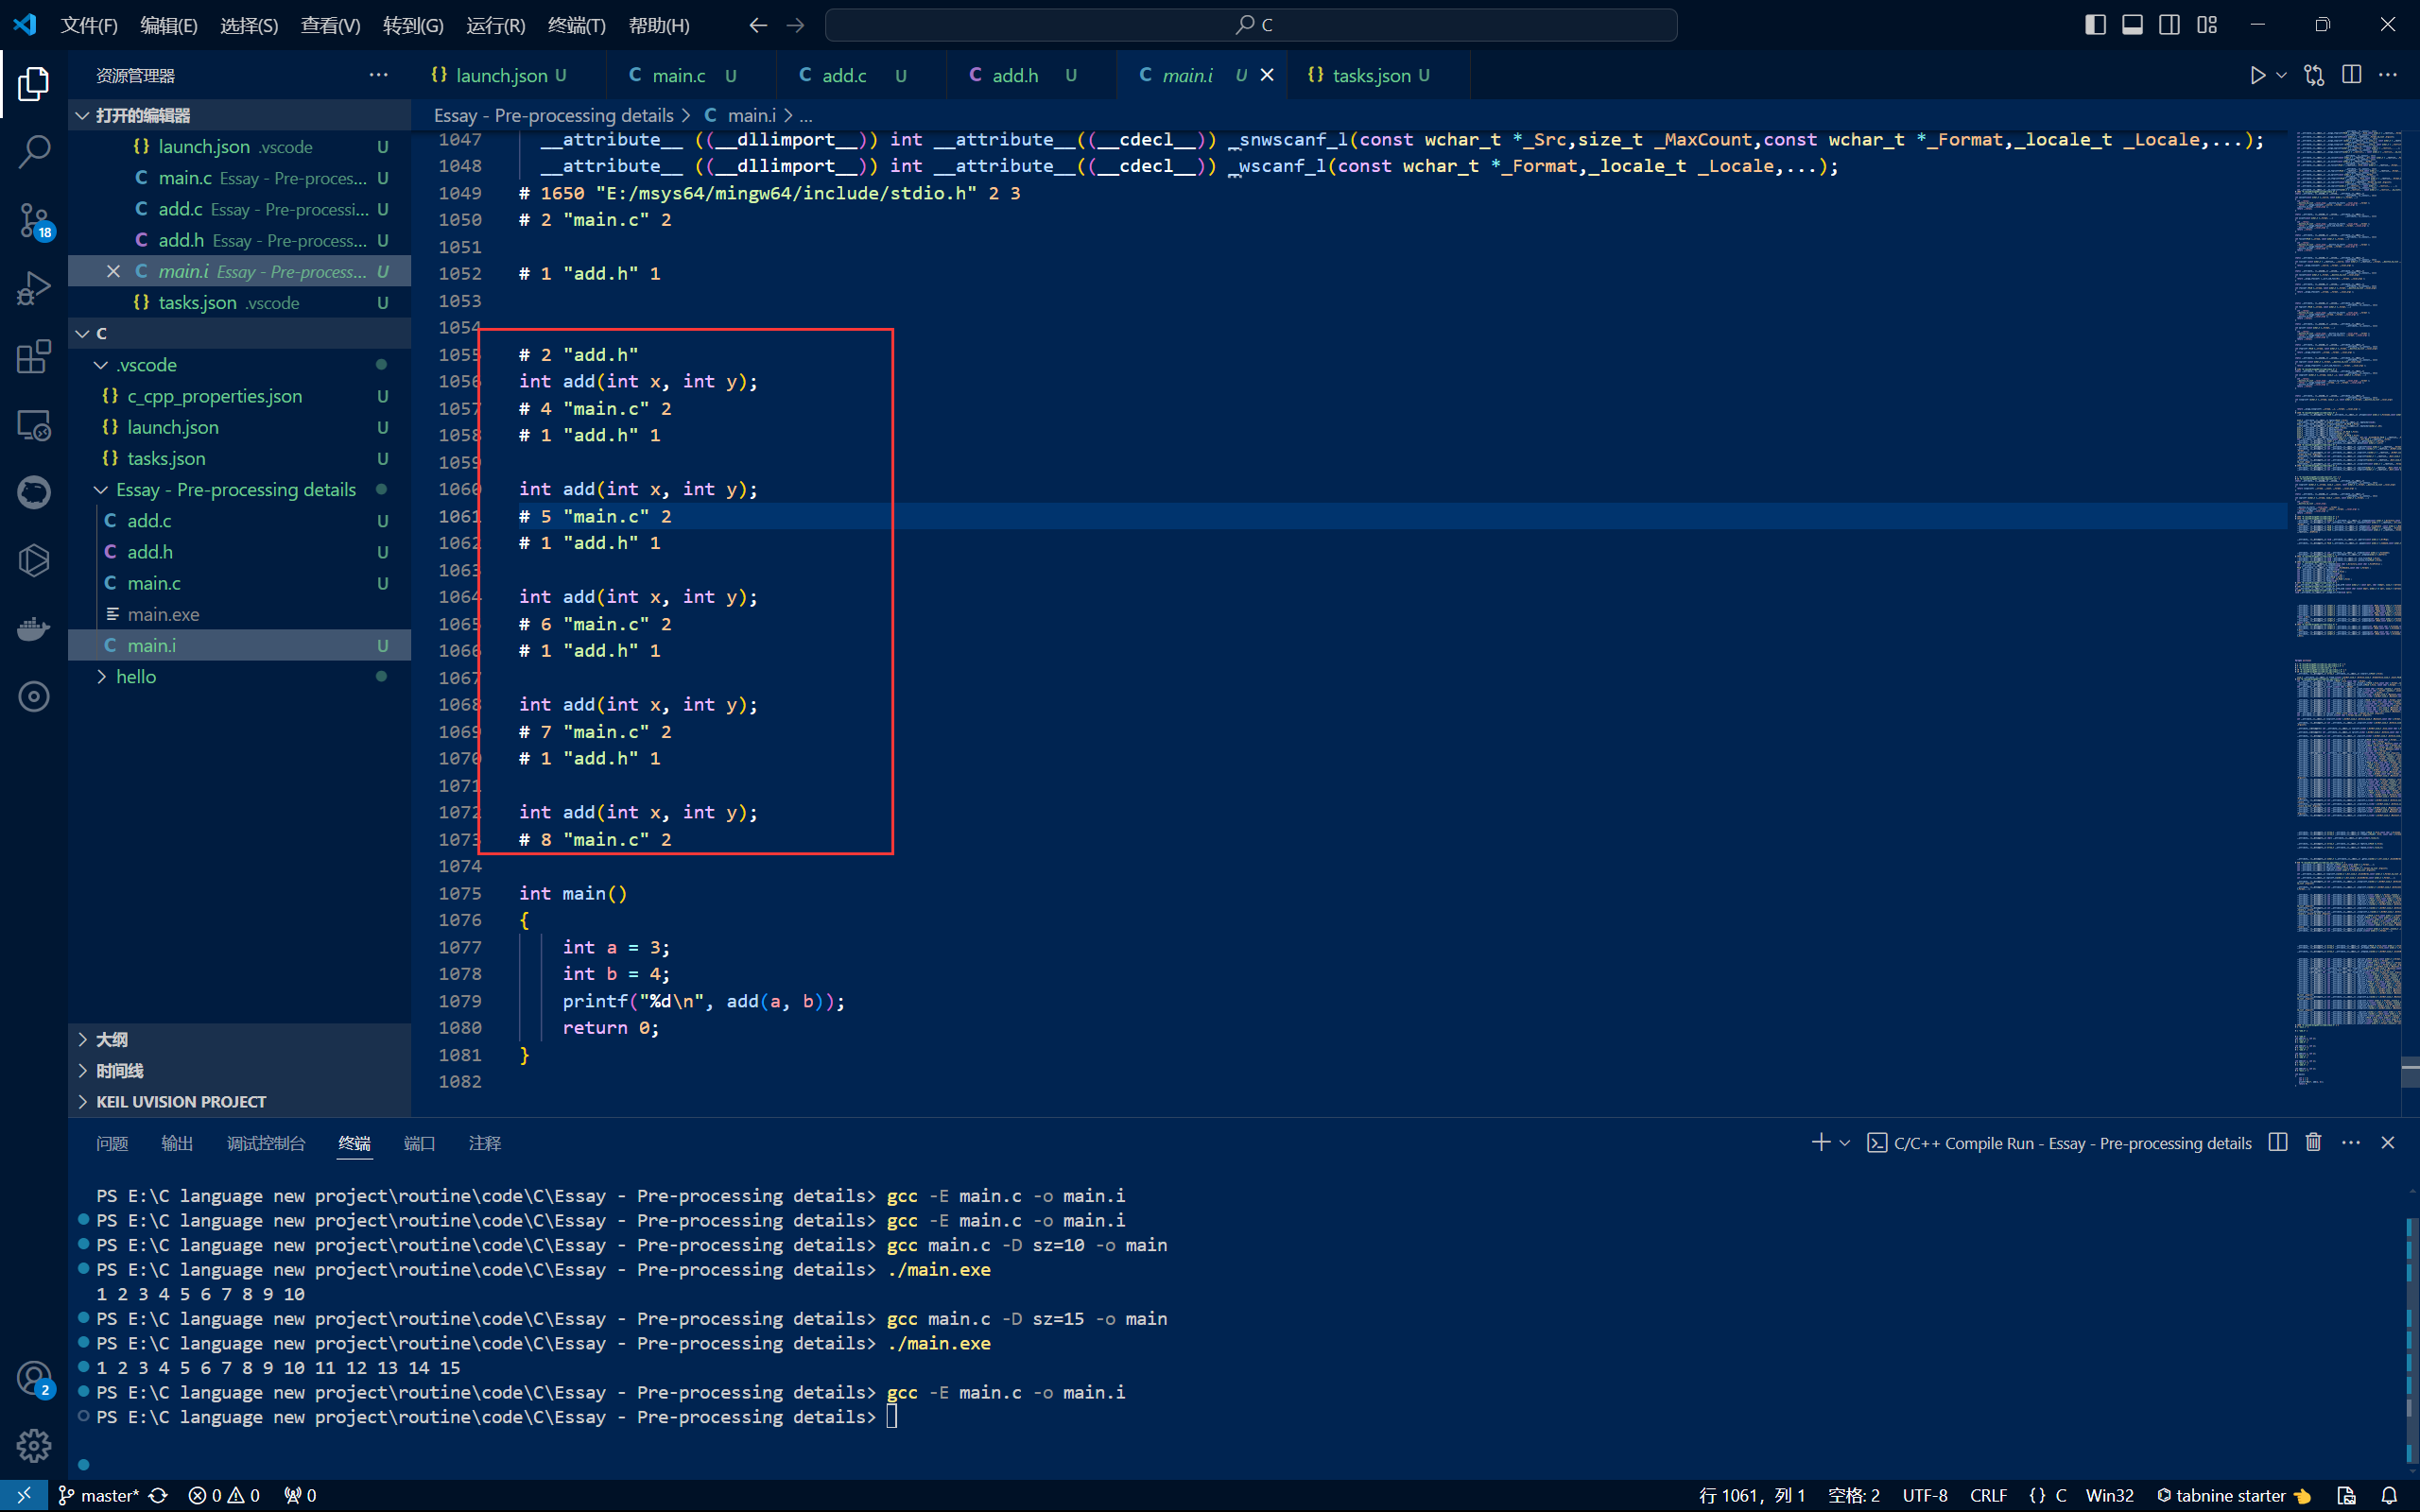
Task: Switch to the 输出 panel tab
Action: pyautogui.click(x=177, y=1143)
